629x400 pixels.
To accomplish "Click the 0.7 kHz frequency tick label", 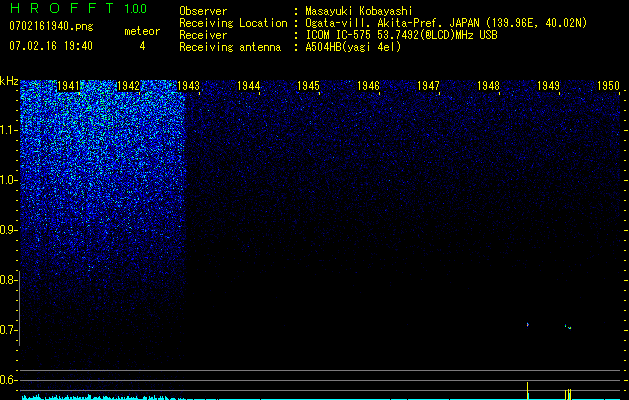I will (x=8, y=330).
